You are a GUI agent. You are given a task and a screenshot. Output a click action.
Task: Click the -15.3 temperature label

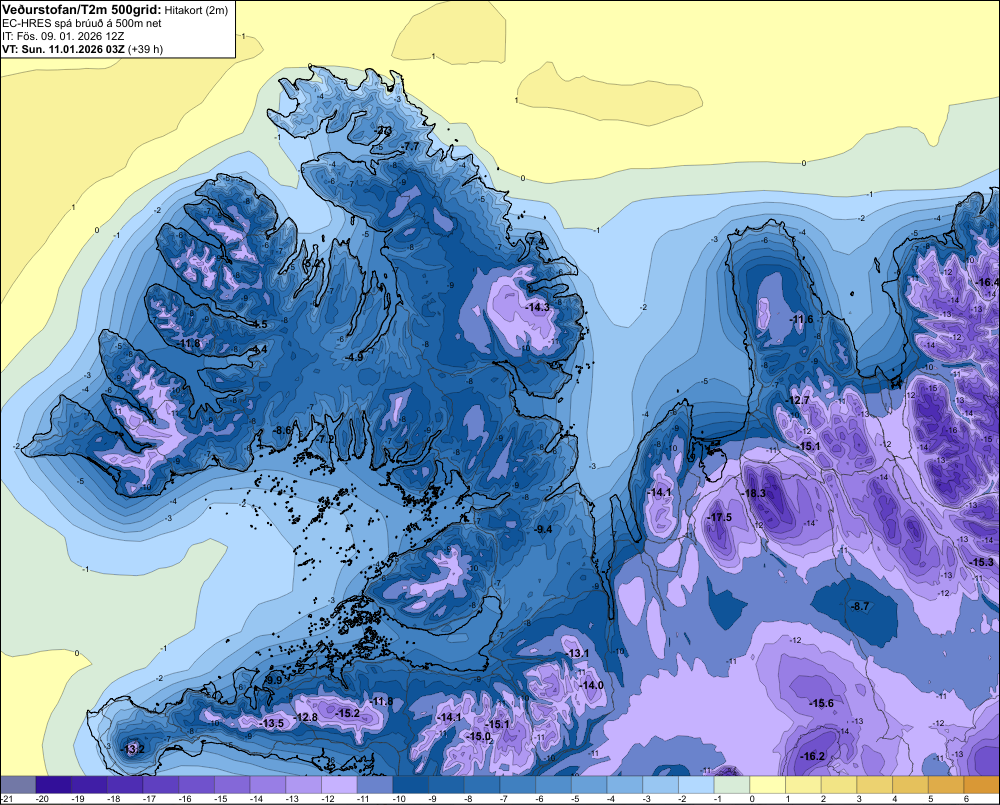click(982, 562)
